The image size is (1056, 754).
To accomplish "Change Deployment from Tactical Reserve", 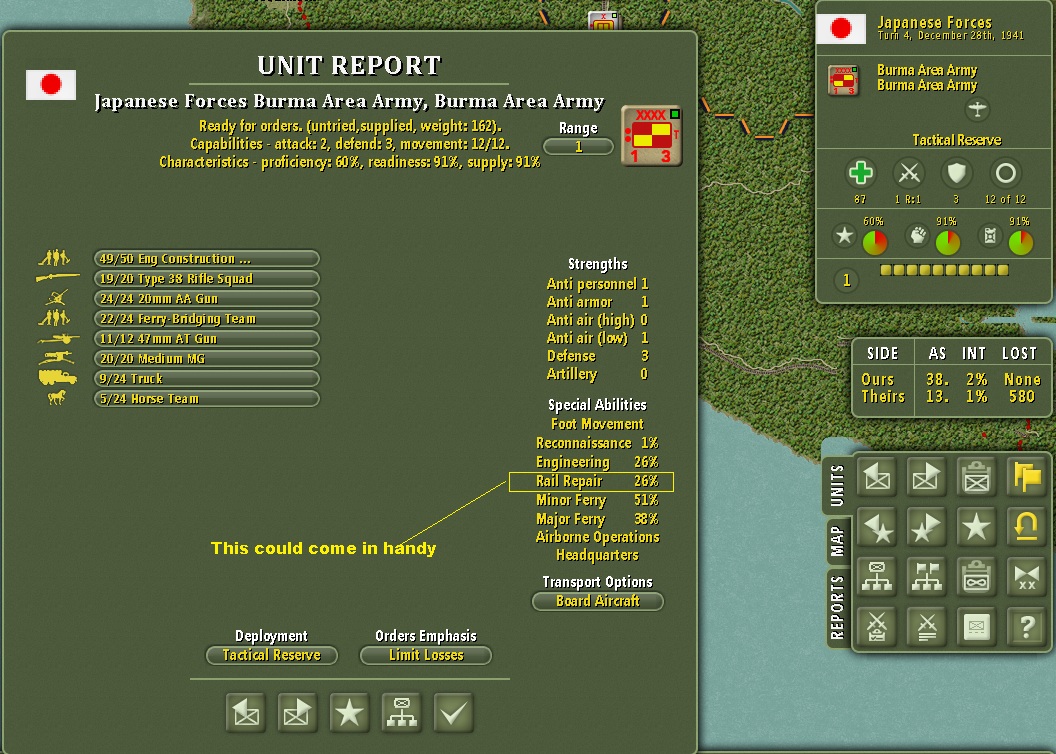I will (271, 655).
